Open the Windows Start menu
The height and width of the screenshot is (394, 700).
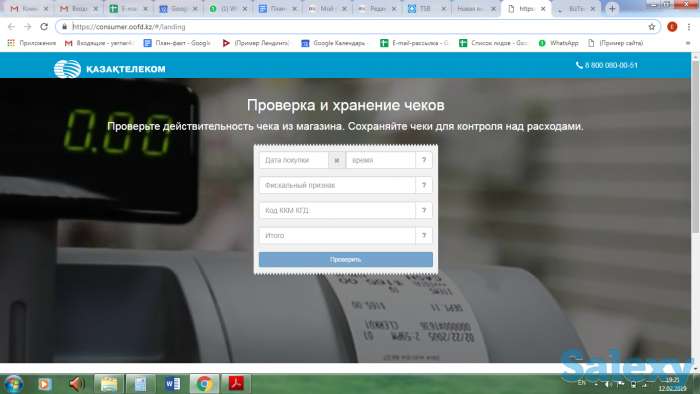click(13, 384)
